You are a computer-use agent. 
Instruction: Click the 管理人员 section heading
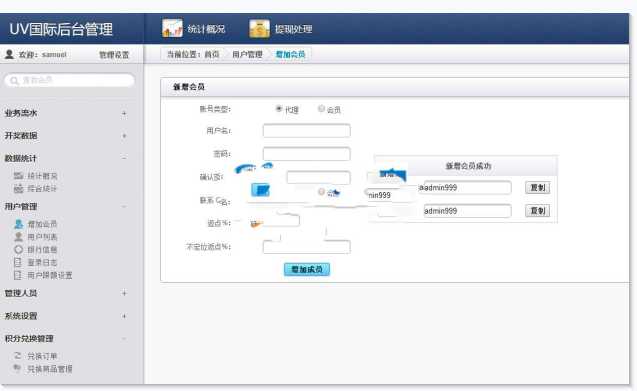21,293
